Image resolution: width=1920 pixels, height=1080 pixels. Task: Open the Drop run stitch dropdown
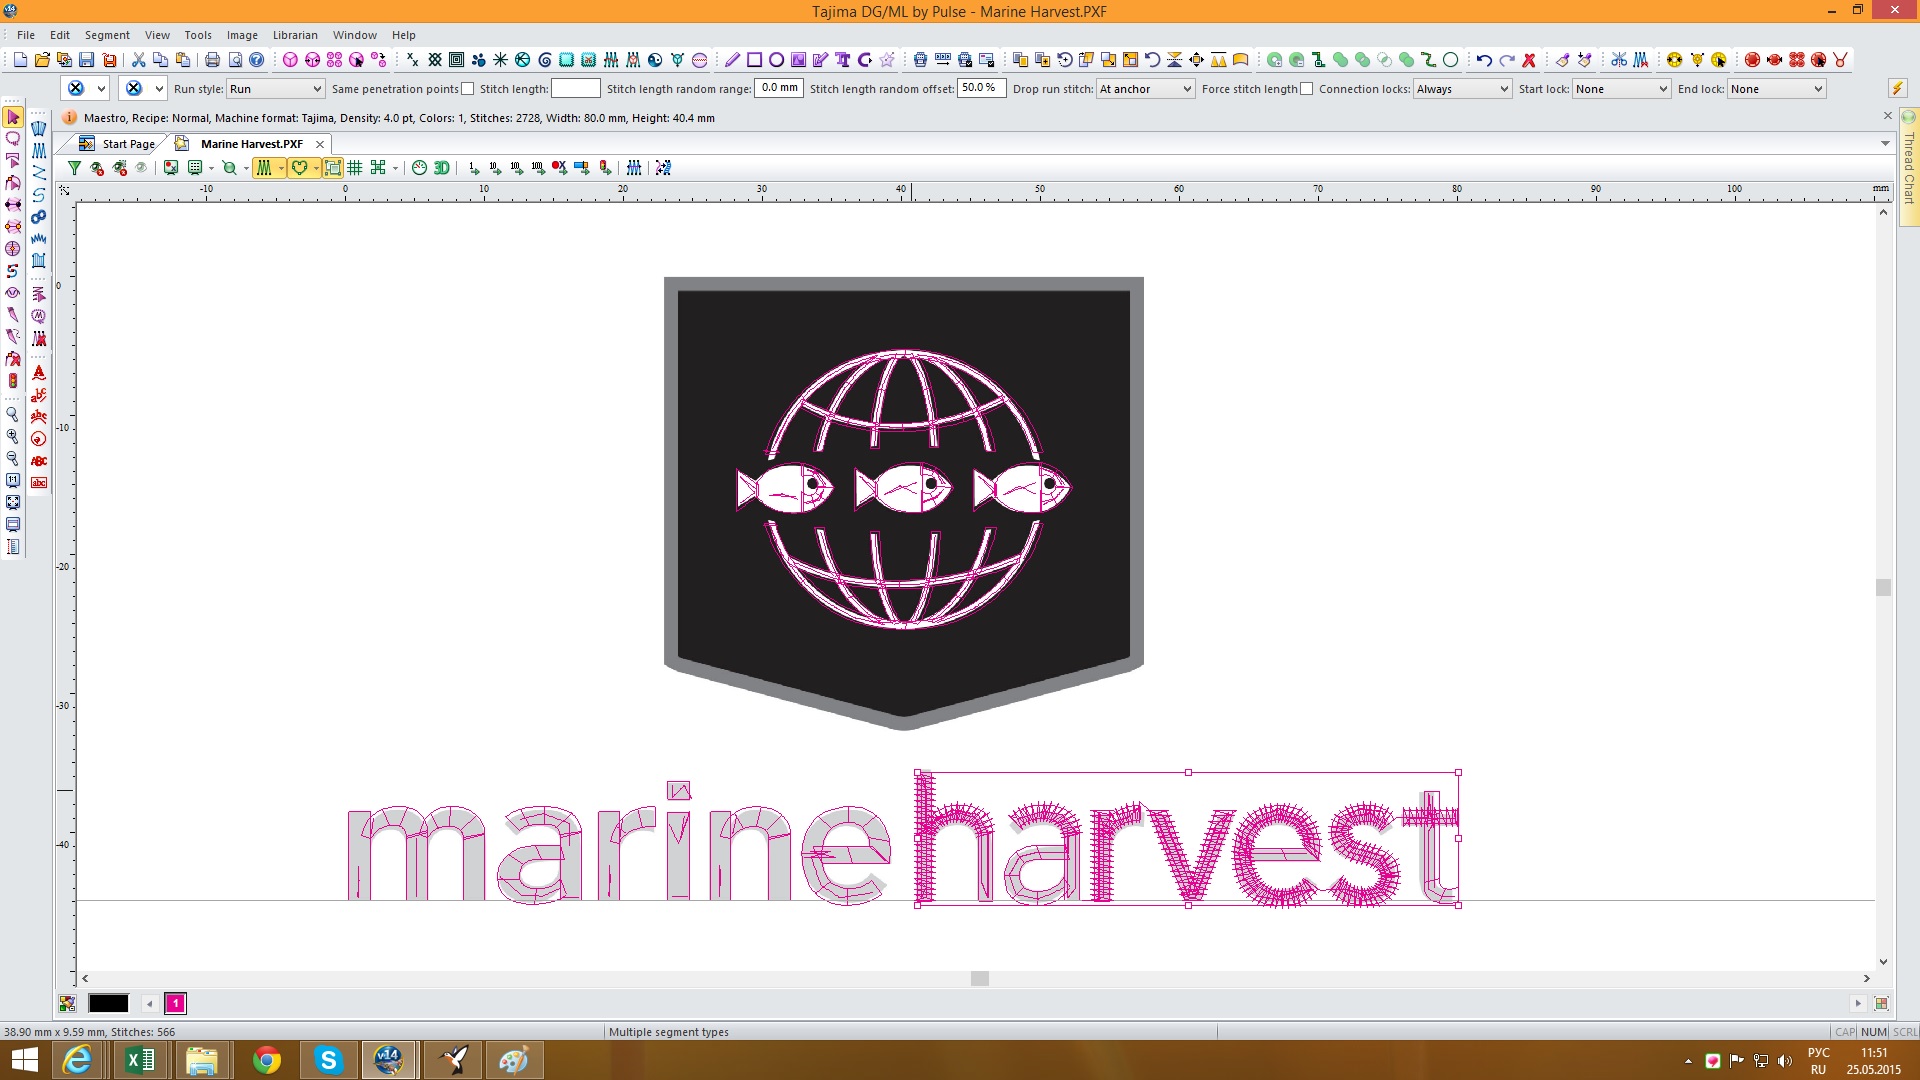coord(1145,89)
